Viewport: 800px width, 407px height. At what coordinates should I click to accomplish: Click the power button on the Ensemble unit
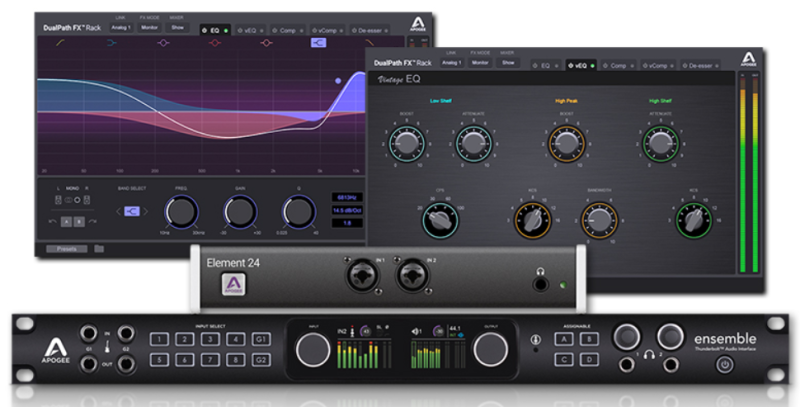pyautogui.click(x=726, y=365)
